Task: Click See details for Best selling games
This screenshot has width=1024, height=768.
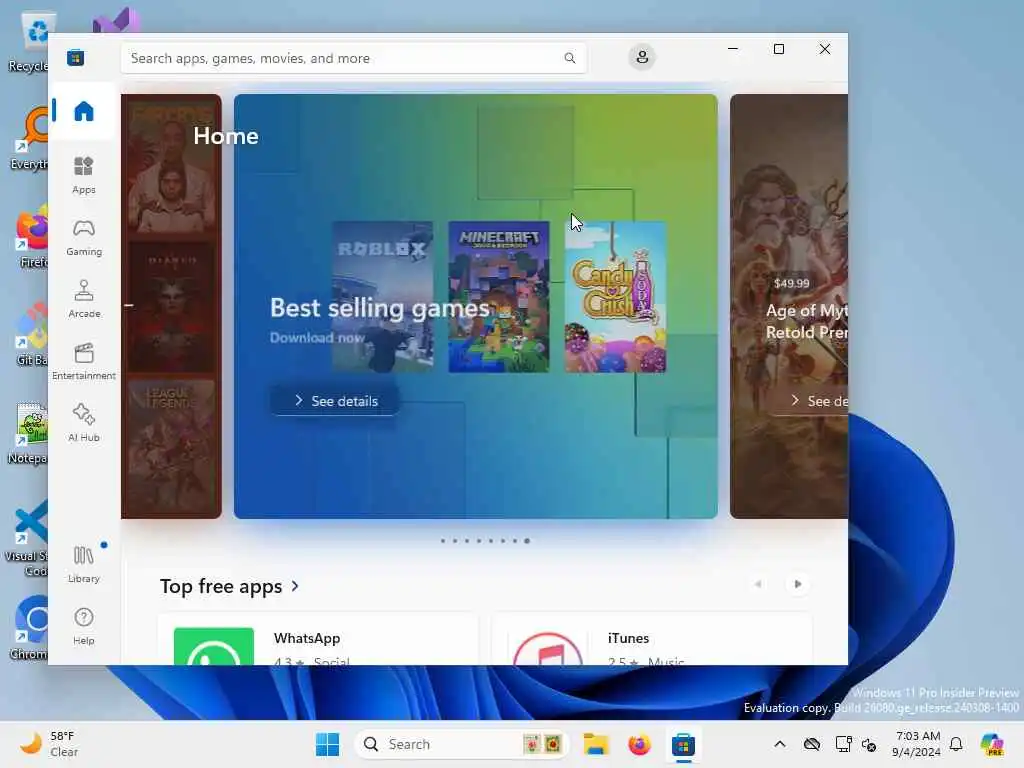Action: 335,401
